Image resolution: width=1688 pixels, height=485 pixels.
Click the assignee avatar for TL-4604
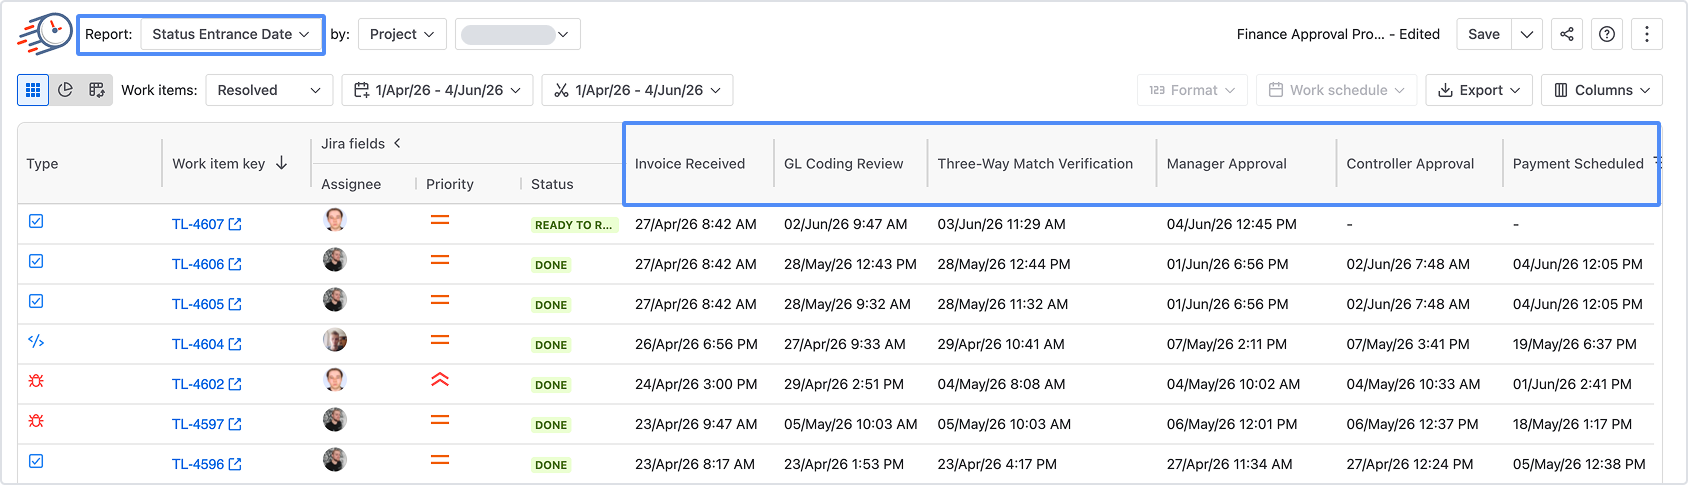[335, 340]
